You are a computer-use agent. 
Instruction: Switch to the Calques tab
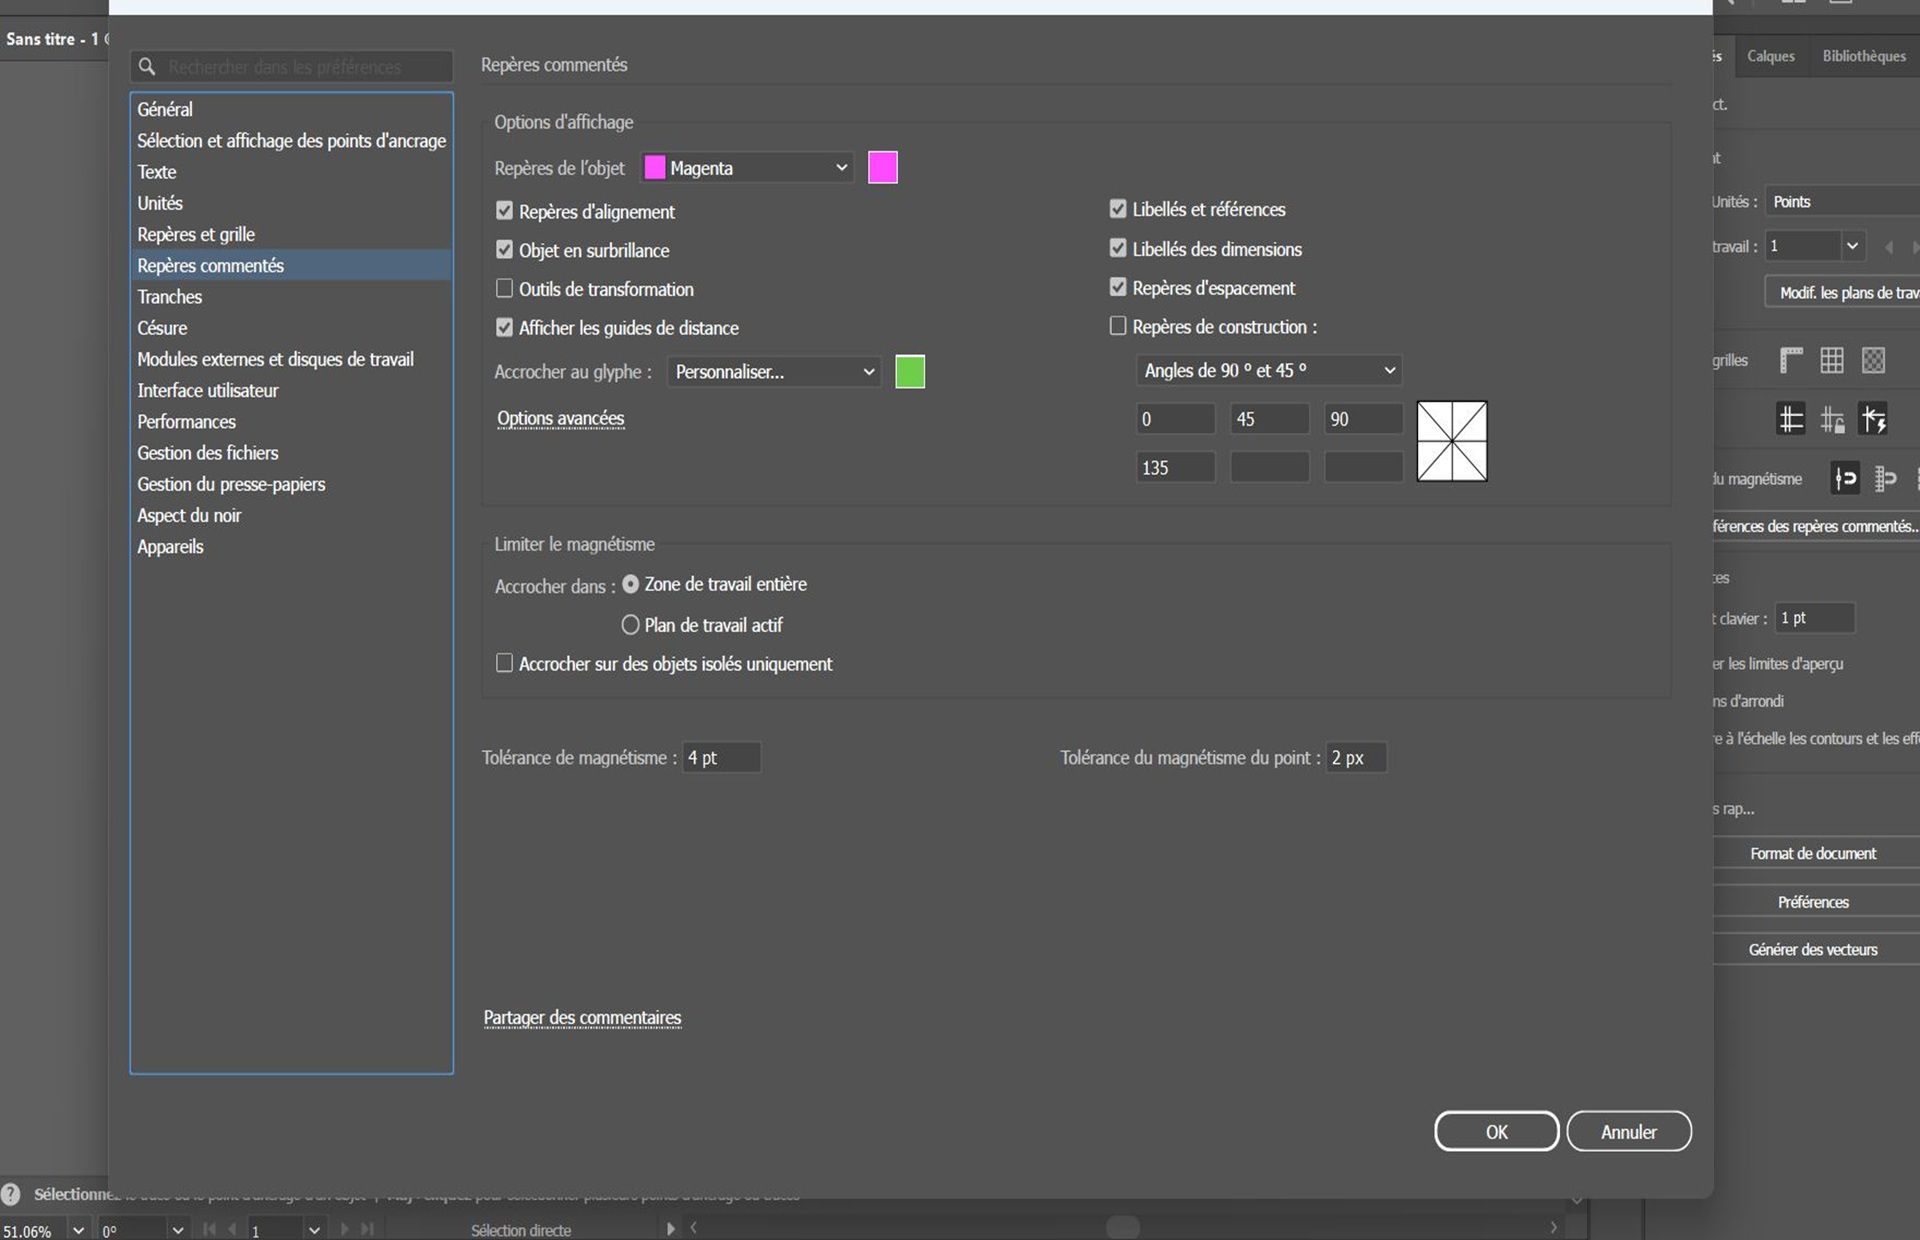coord(1770,56)
